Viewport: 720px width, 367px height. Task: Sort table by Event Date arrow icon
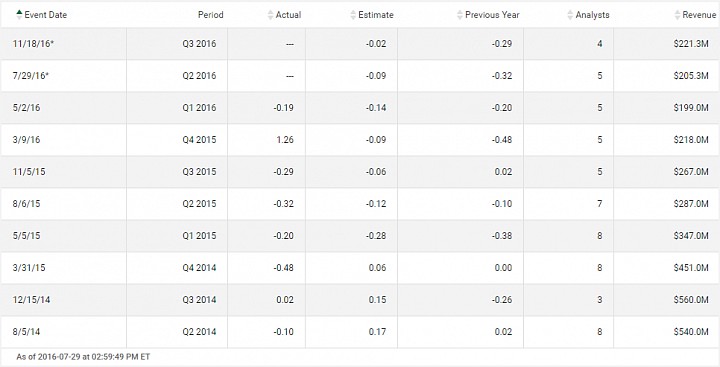(x=19, y=15)
